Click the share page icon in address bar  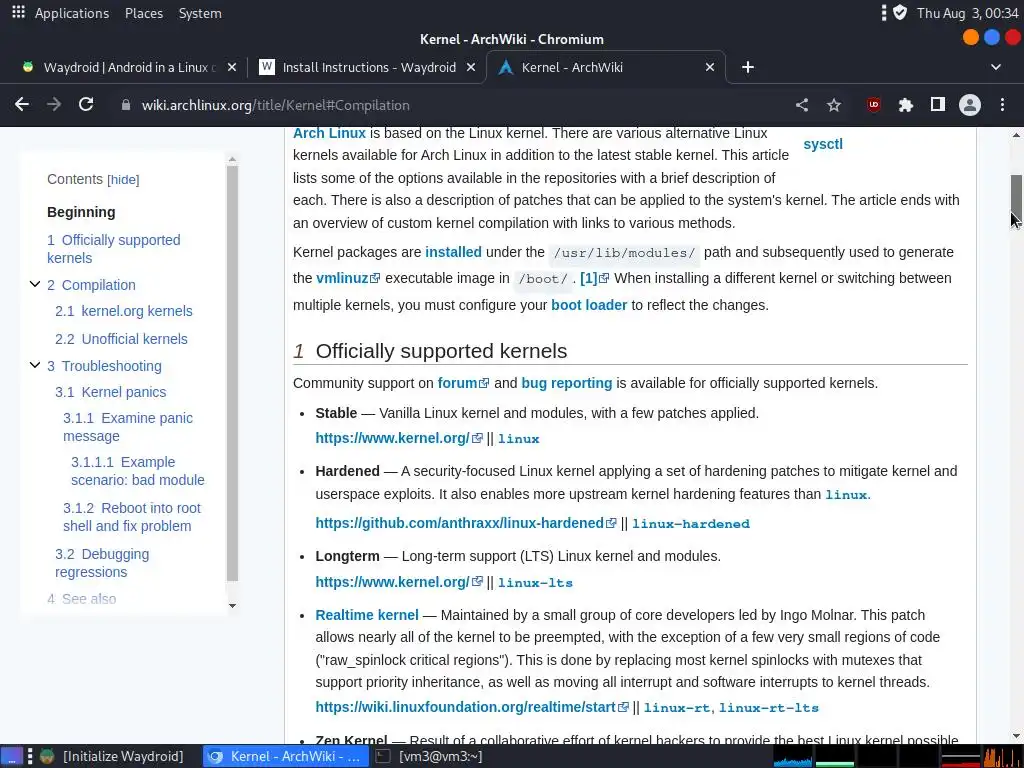pyautogui.click(x=802, y=105)
